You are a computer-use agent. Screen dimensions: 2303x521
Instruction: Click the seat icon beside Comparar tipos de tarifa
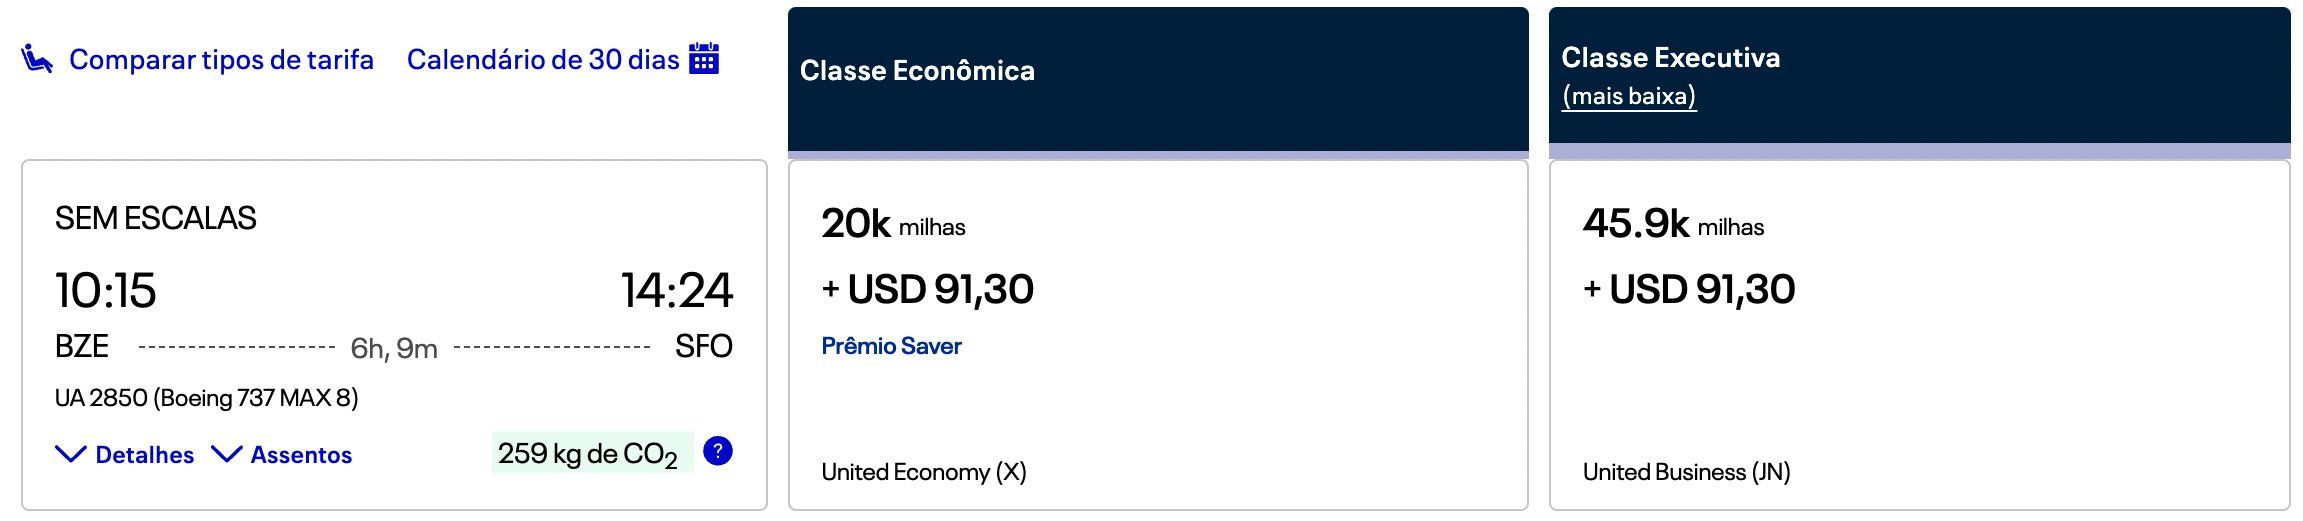[x=37, y=59]
